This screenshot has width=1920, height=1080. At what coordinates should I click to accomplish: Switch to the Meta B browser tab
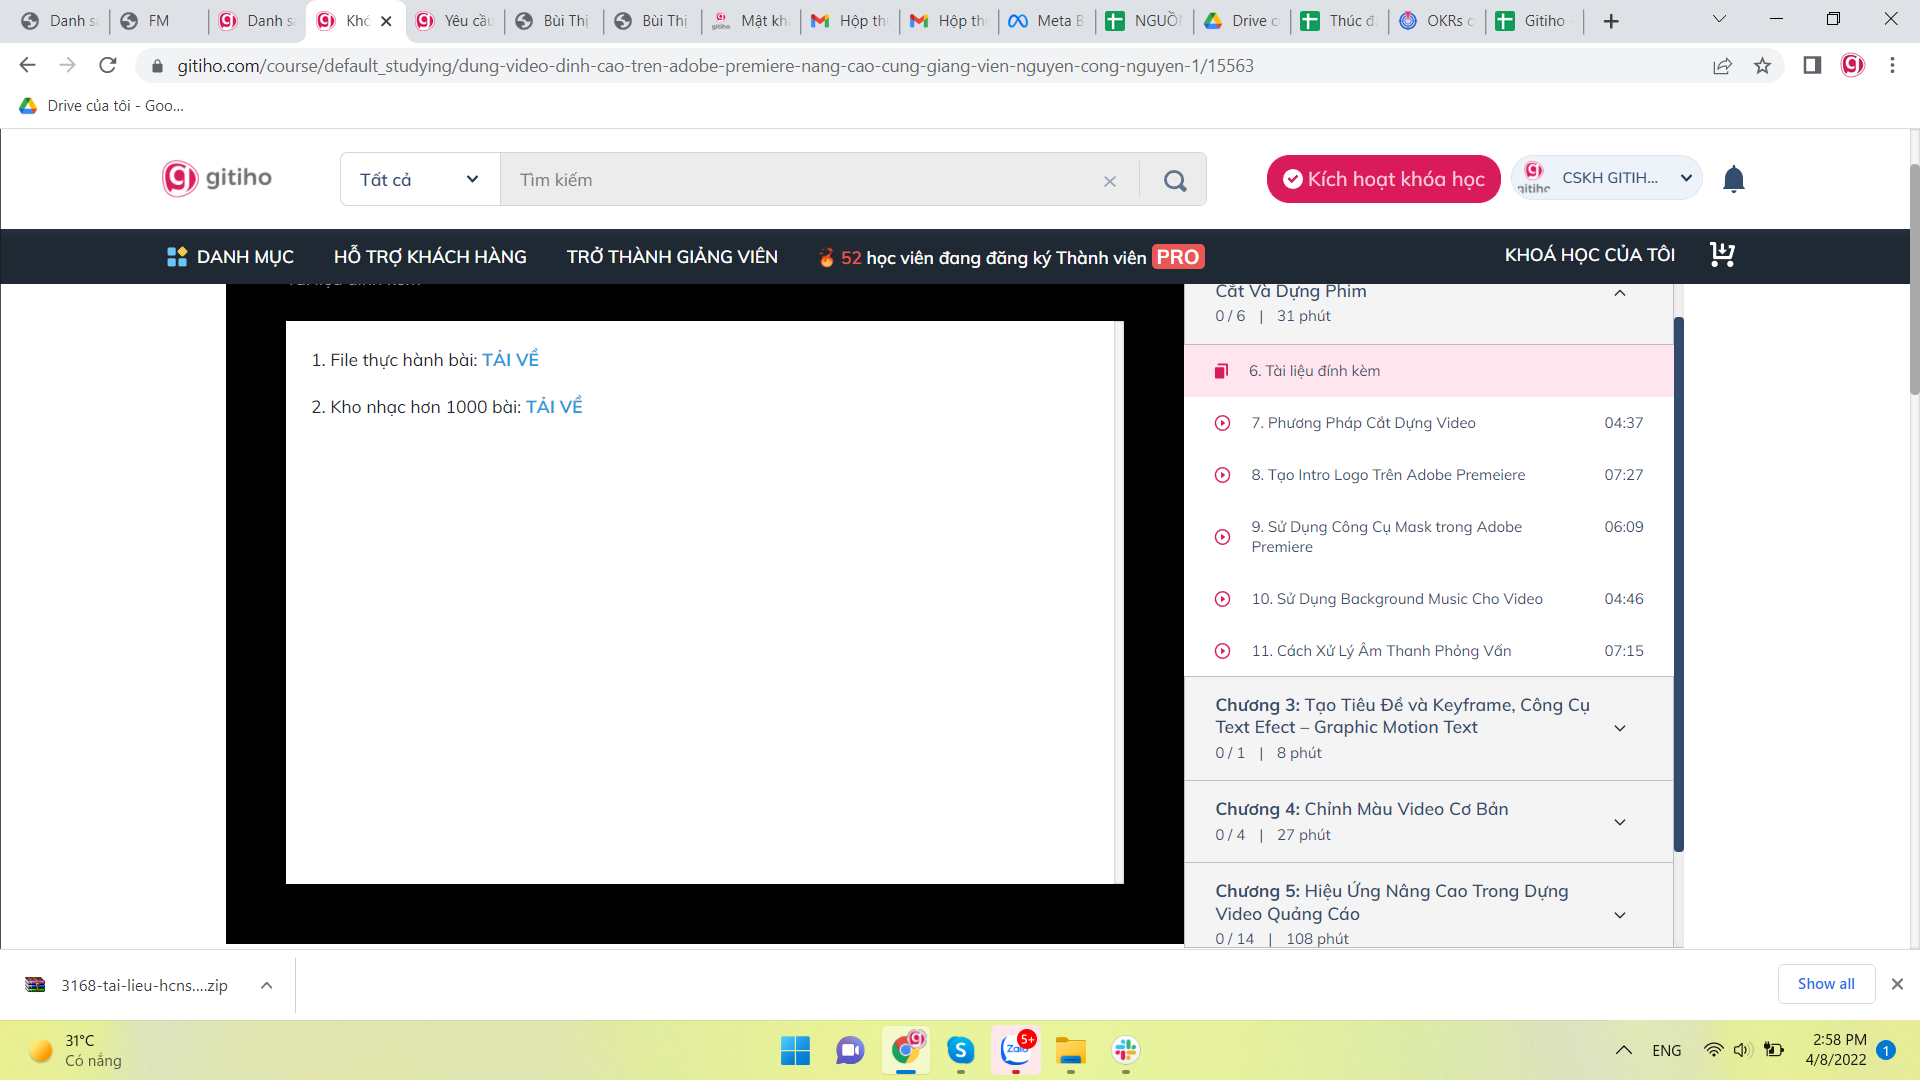click(1047, 21)
